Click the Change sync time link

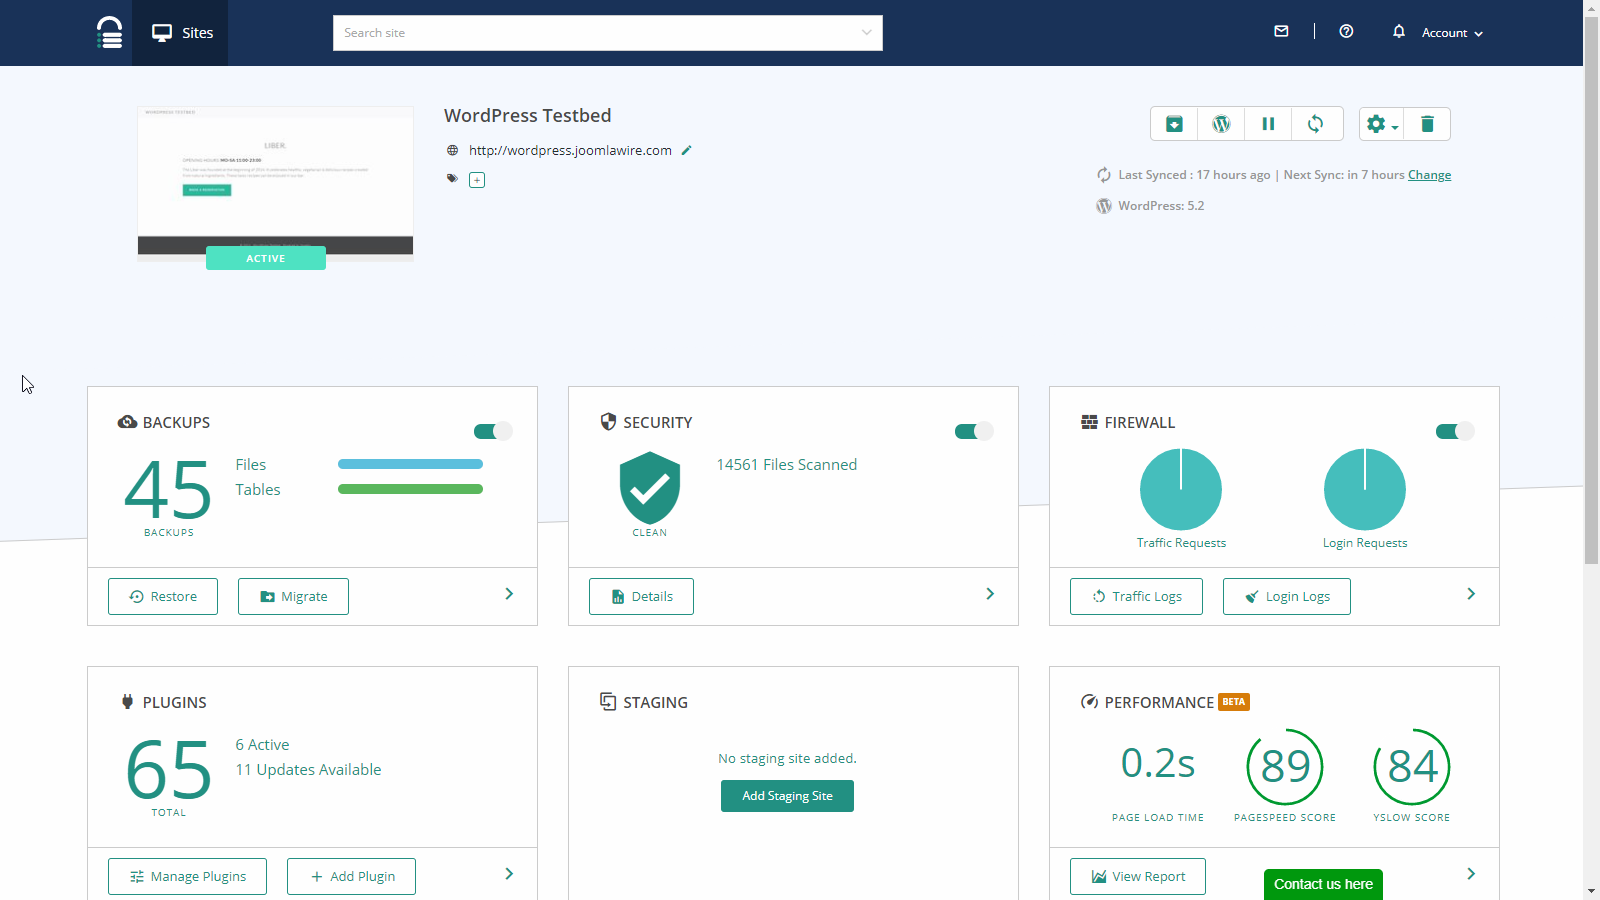tap(1429, 175)
